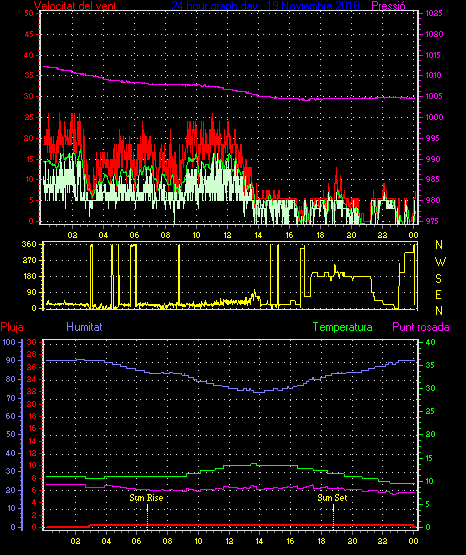Click the pressure axis value 1005
Viewport: 466px width, 555px height.
pyautogui.click(x=434, y=96)
